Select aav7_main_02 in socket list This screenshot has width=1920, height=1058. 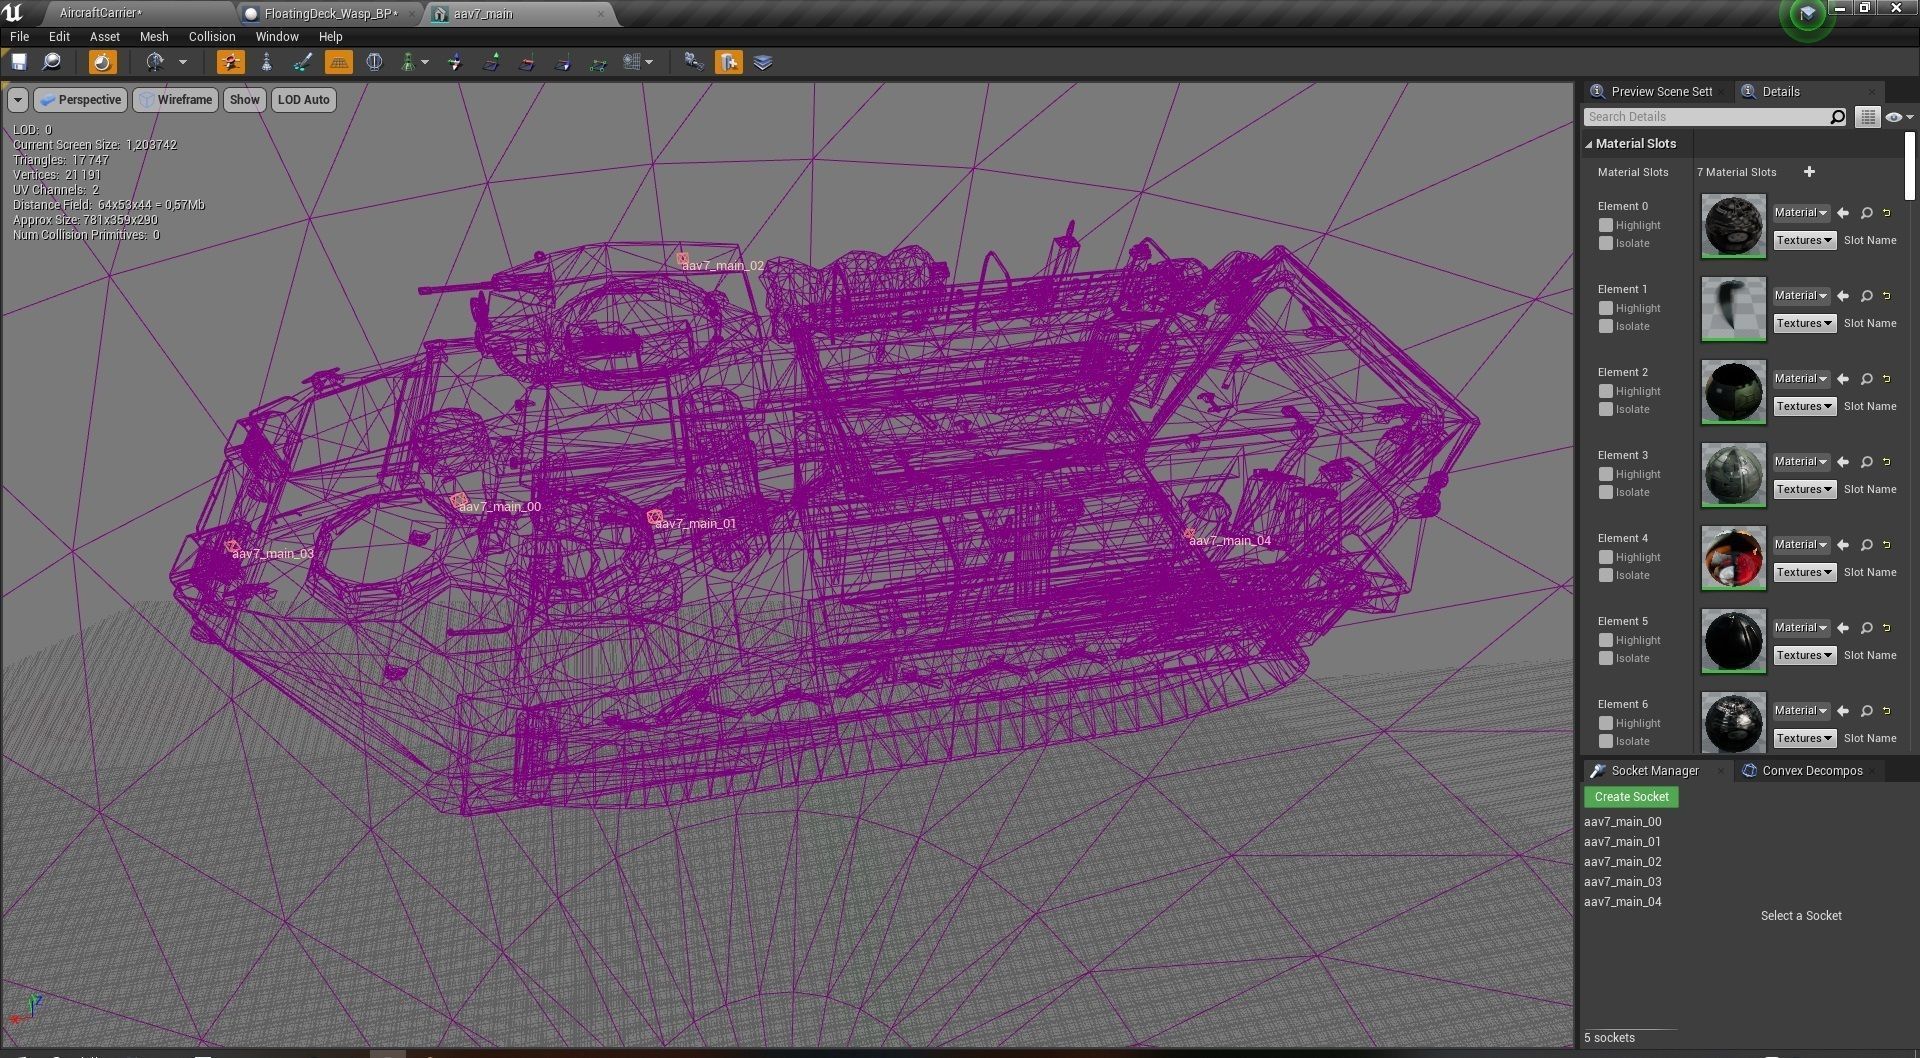[x=1622, y=862]
